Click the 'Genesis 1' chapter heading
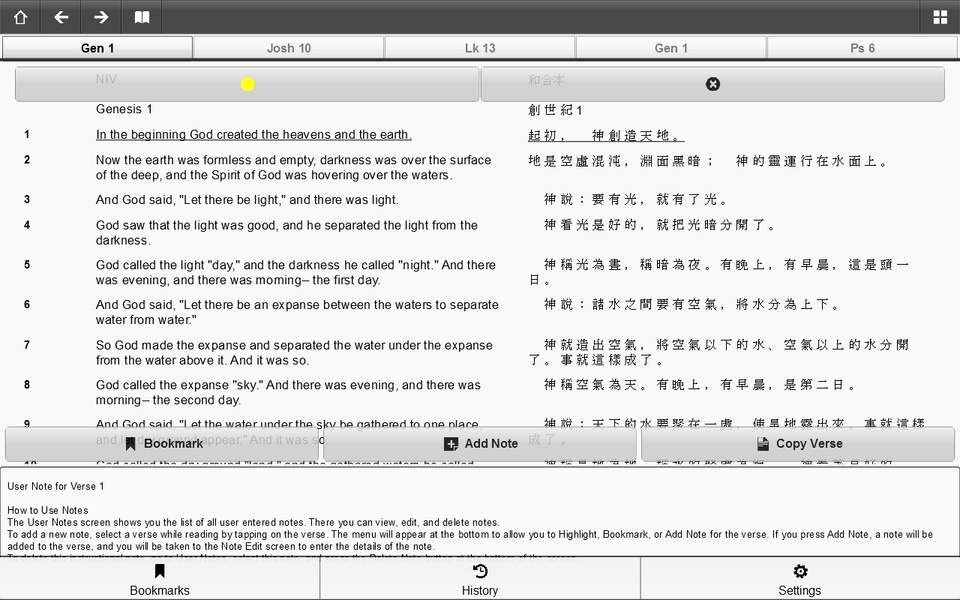This screenshot has width=960, height=600. pos(124,109)
